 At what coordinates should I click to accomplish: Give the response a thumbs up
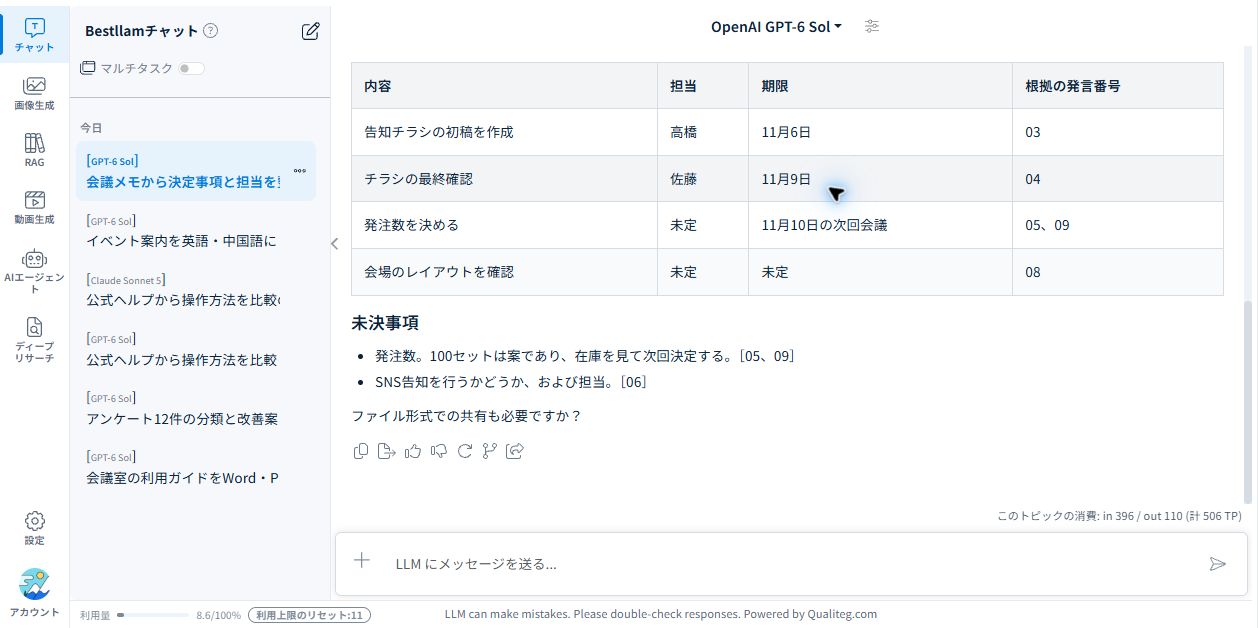[413, 451]
